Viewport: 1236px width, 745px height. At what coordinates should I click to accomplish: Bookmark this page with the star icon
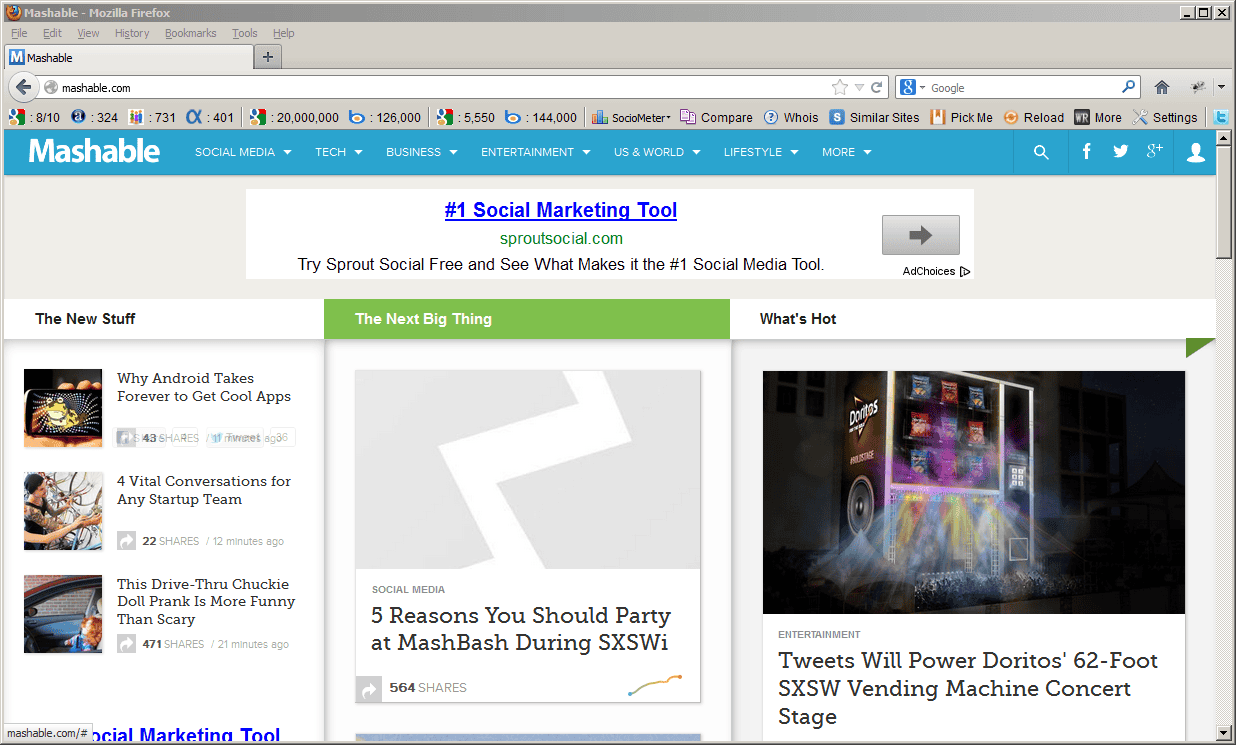point(840,87)
